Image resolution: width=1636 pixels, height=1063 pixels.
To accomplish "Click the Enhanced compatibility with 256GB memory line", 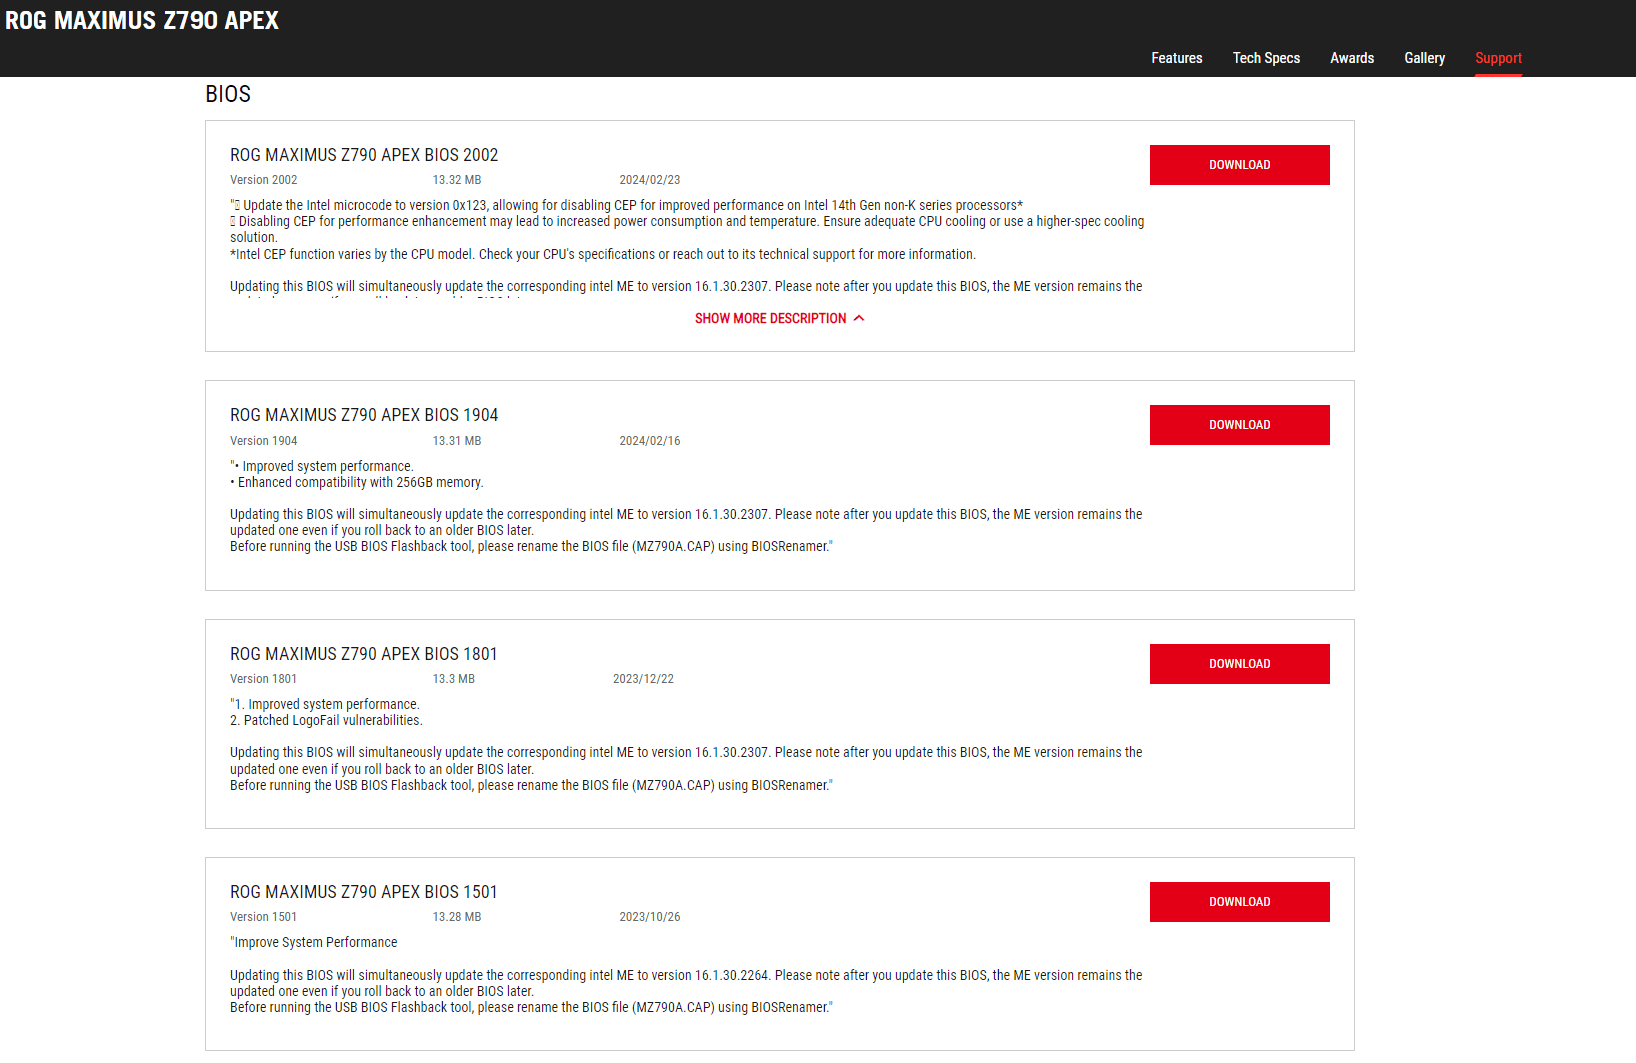I will click(x=357, y=482).
